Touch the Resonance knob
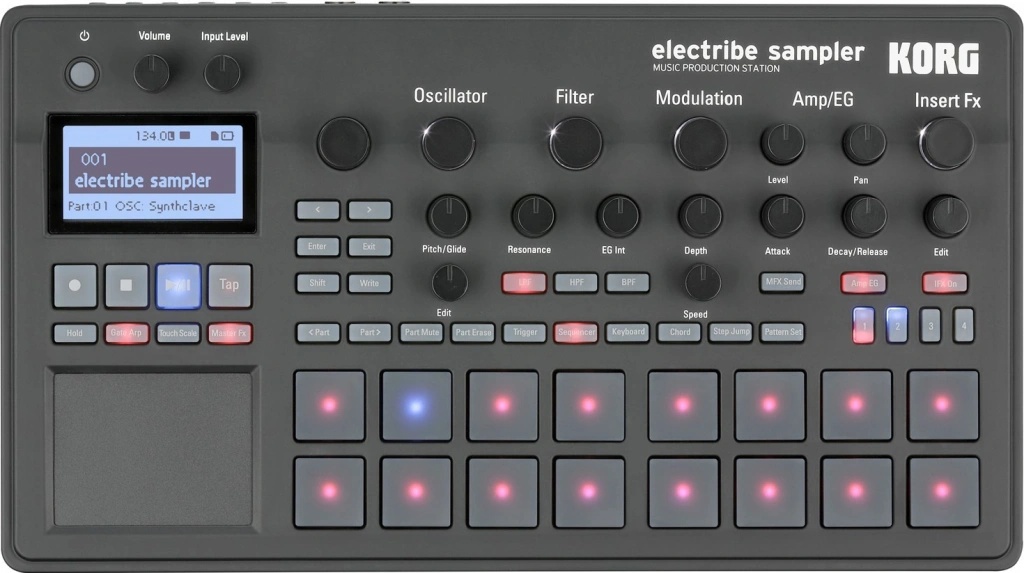Screen dimensions: 1024x573 (533, 216)
